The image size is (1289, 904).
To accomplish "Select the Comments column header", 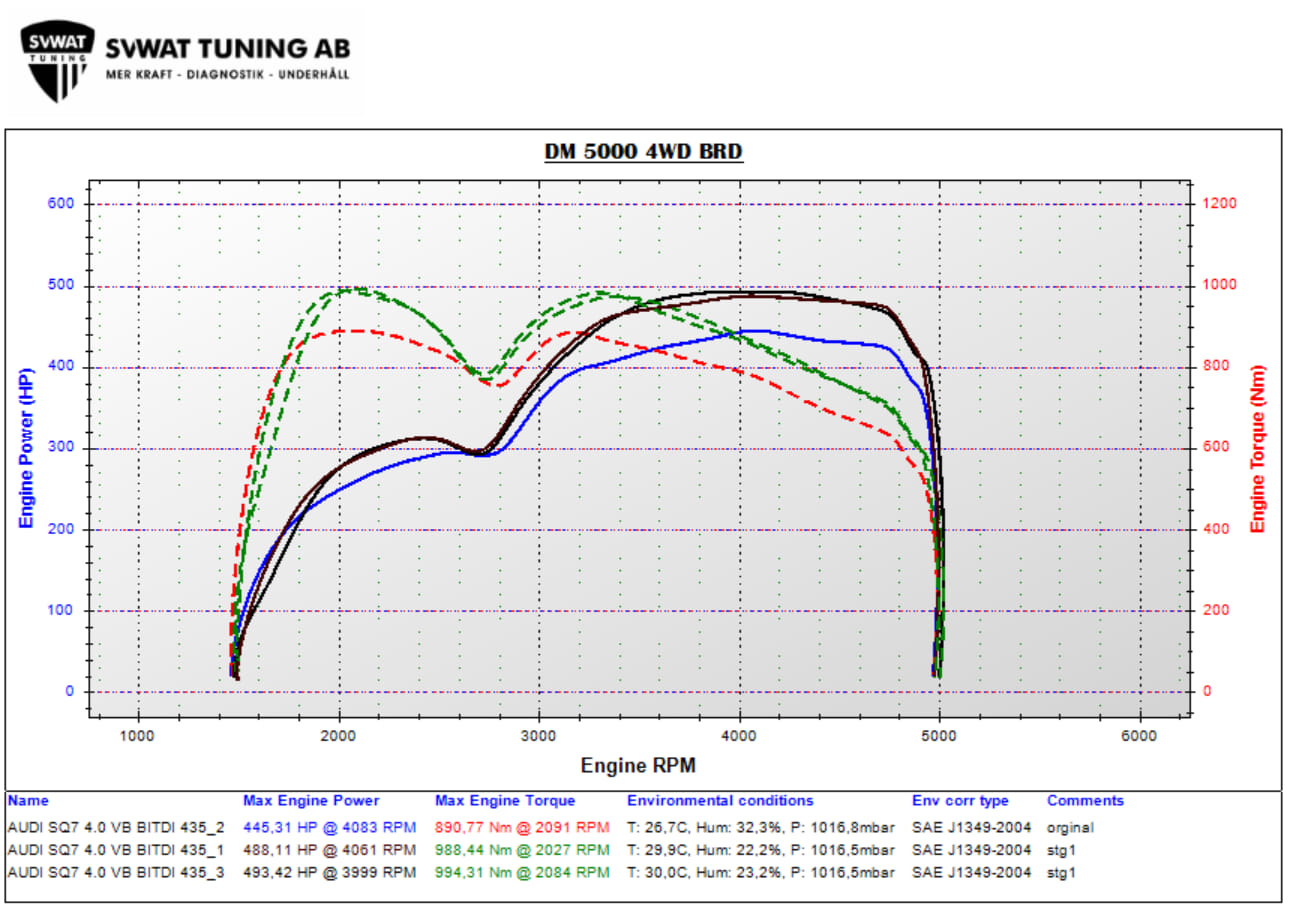I will click(1085, 801).
